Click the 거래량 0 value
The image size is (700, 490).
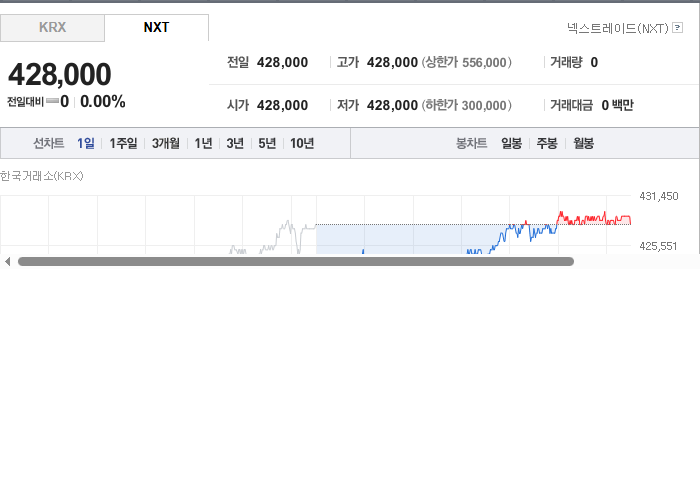(x=594, y=62)
